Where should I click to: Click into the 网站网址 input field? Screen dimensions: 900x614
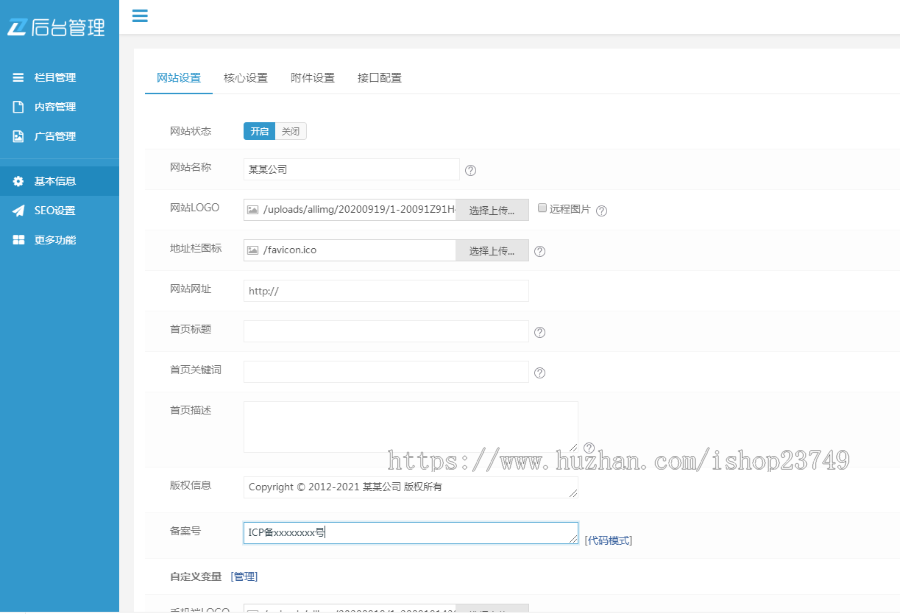(x=385, y=291)
